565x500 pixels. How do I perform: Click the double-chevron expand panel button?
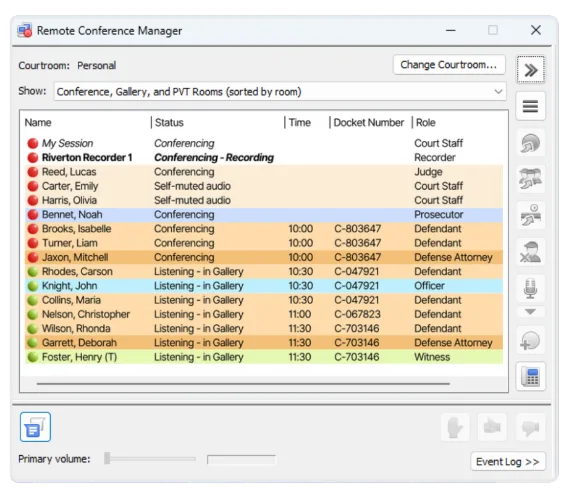coord(530,70)
